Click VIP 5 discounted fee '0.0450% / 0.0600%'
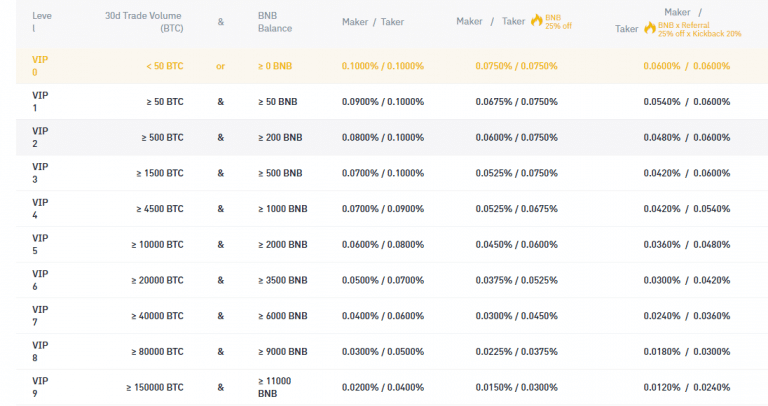 [x=516, y=245]
